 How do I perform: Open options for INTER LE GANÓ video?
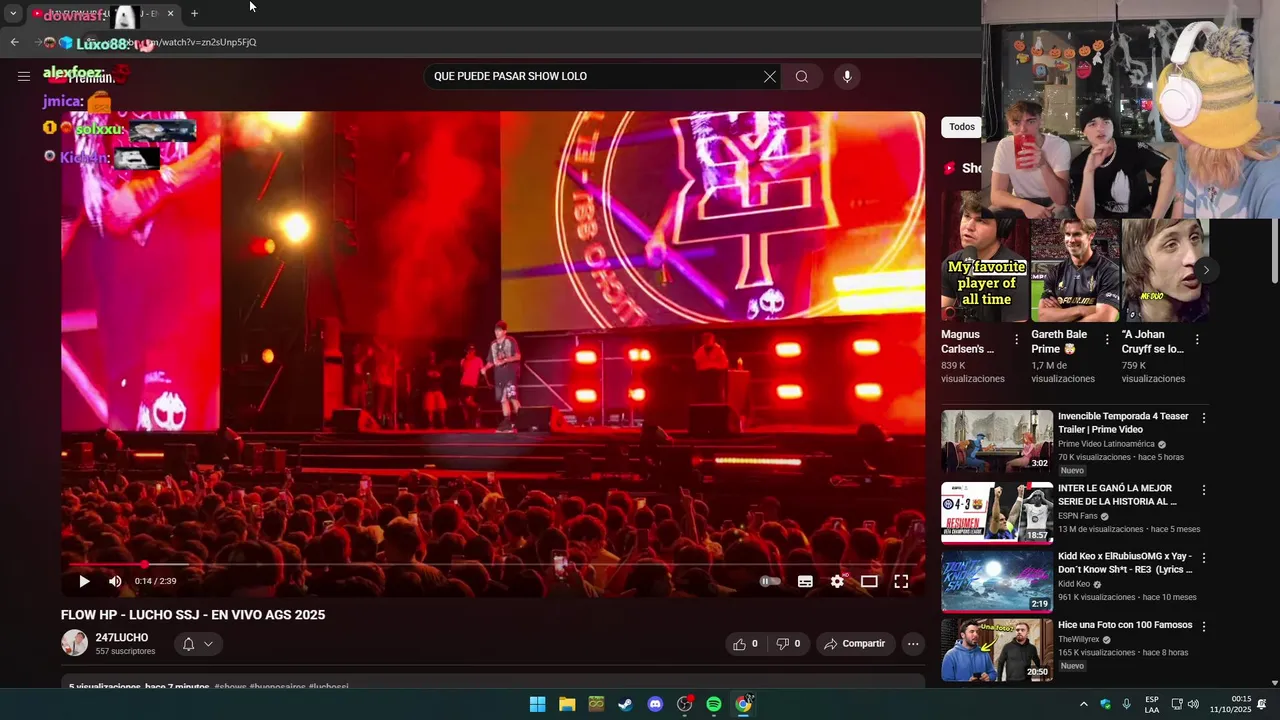(1204, 490)
